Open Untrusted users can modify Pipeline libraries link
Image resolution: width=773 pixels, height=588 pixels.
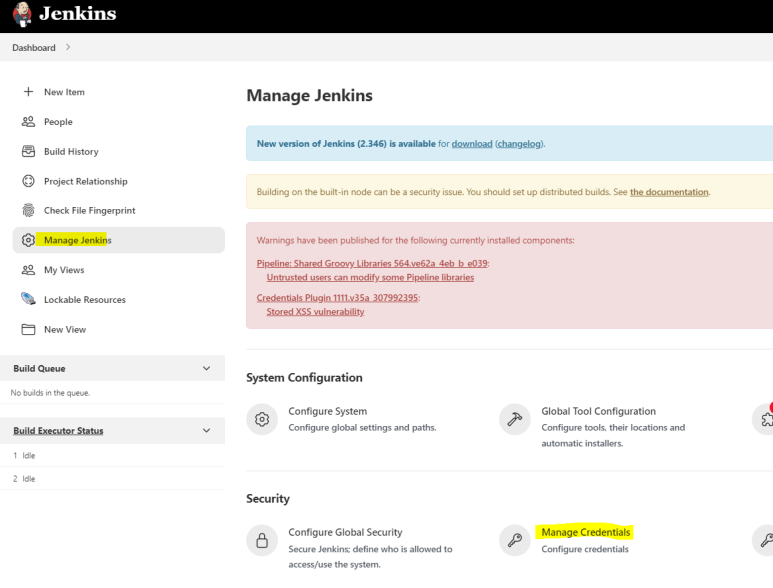tap(370, 277)
